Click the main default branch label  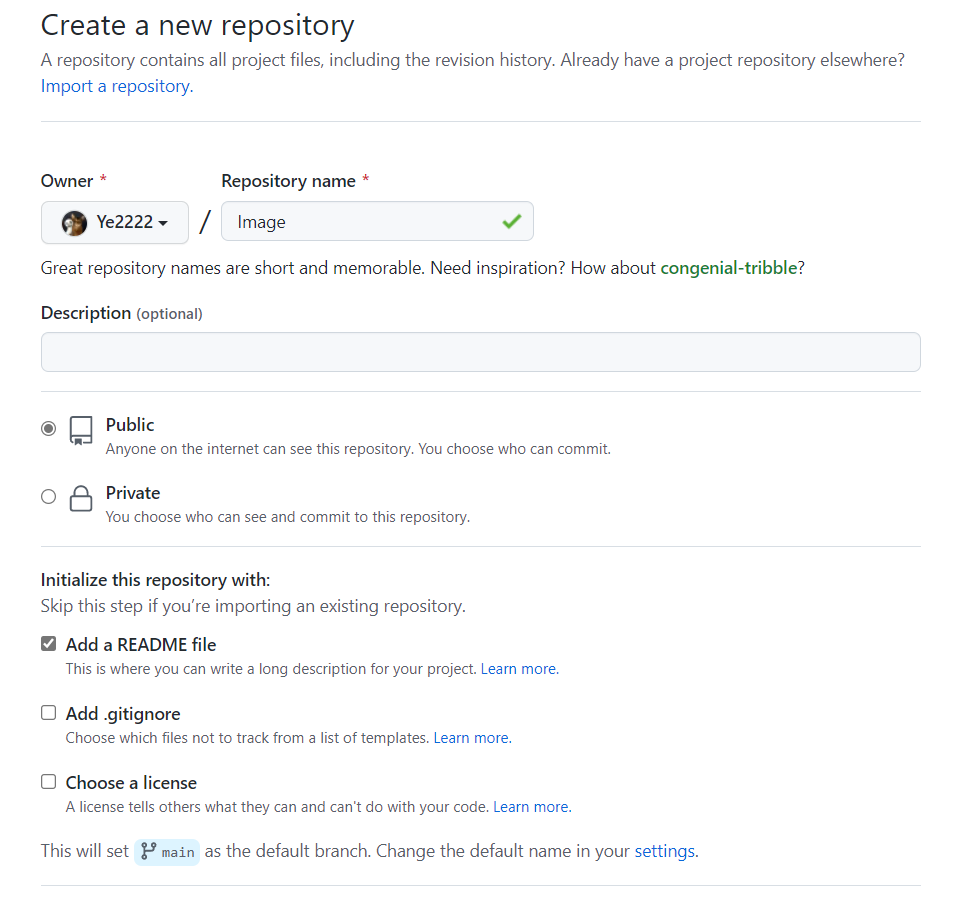tap(178, 852)
